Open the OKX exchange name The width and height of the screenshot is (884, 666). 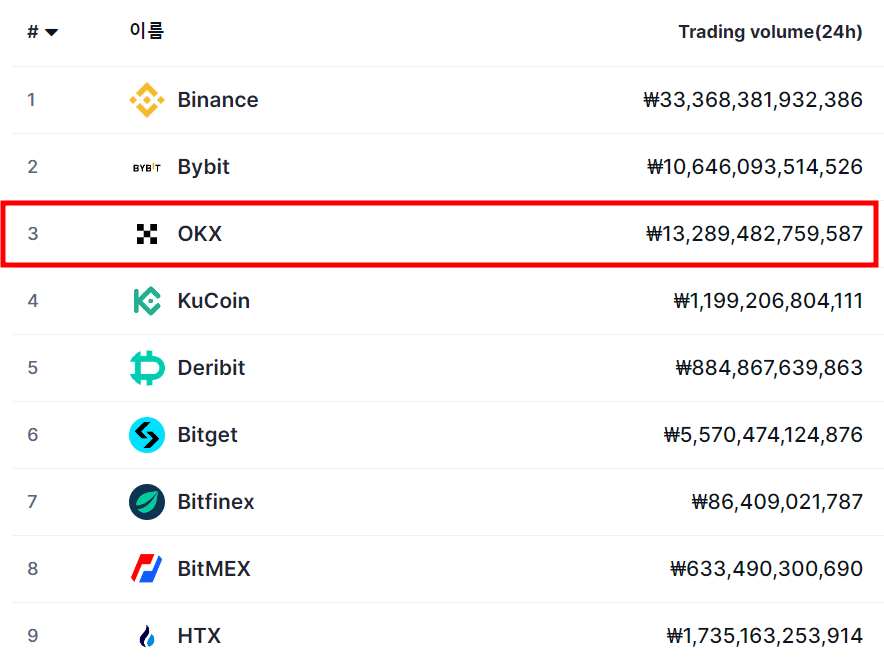pos(200,233)
